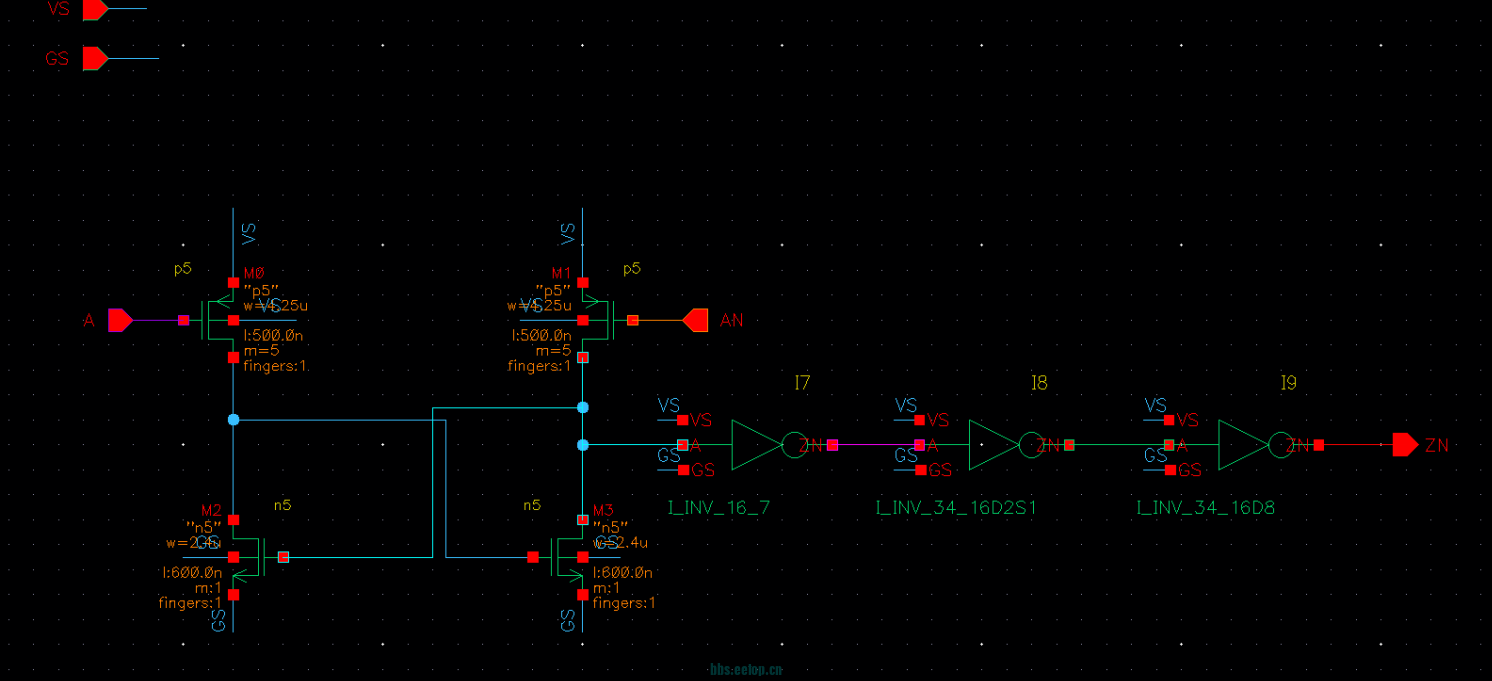The height and width of the screenshot is (681, 1492).
Task: Click M3's l:600.0n length parameter
Action: 622,573
